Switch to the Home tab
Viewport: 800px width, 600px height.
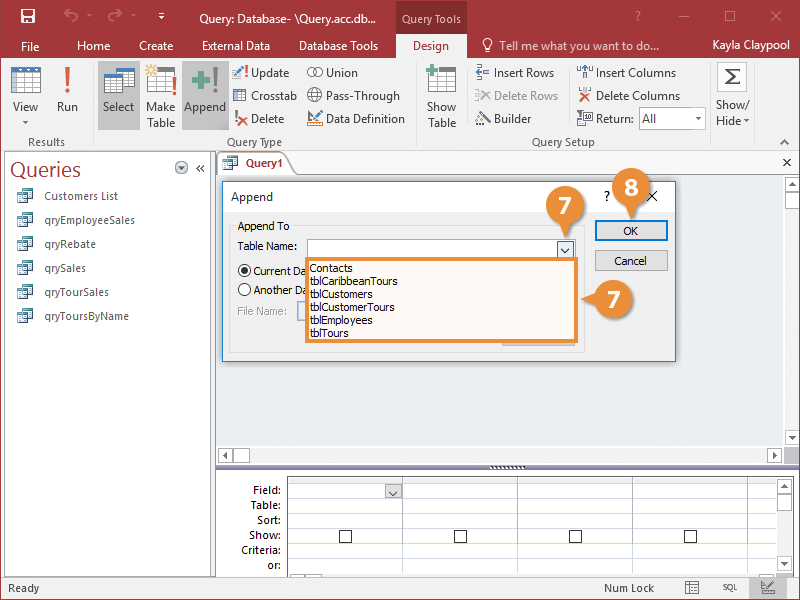click(x=93, y=46)
